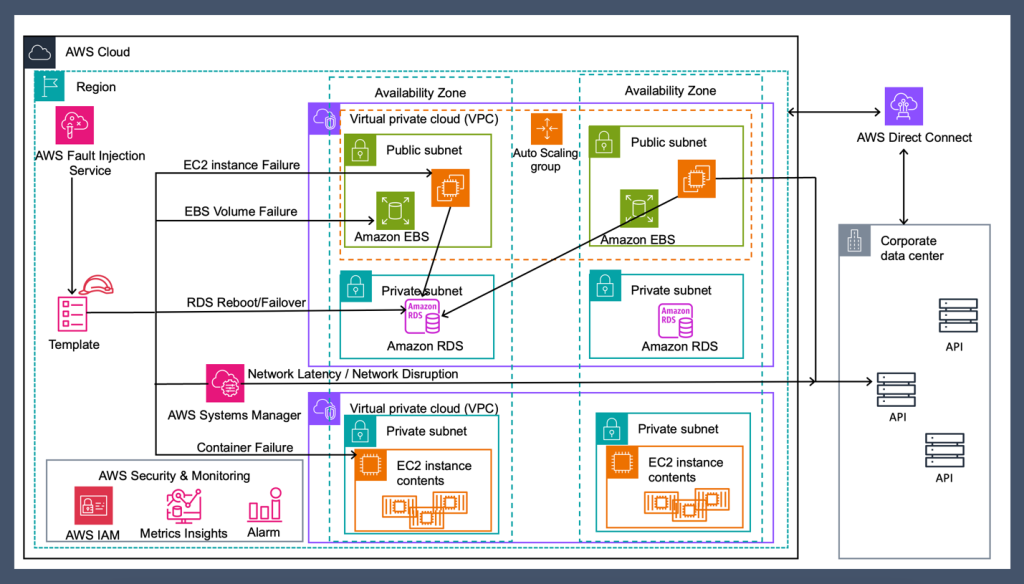
Task: Click the AWS Systems Manager icon
Action: tap(225, 382)
